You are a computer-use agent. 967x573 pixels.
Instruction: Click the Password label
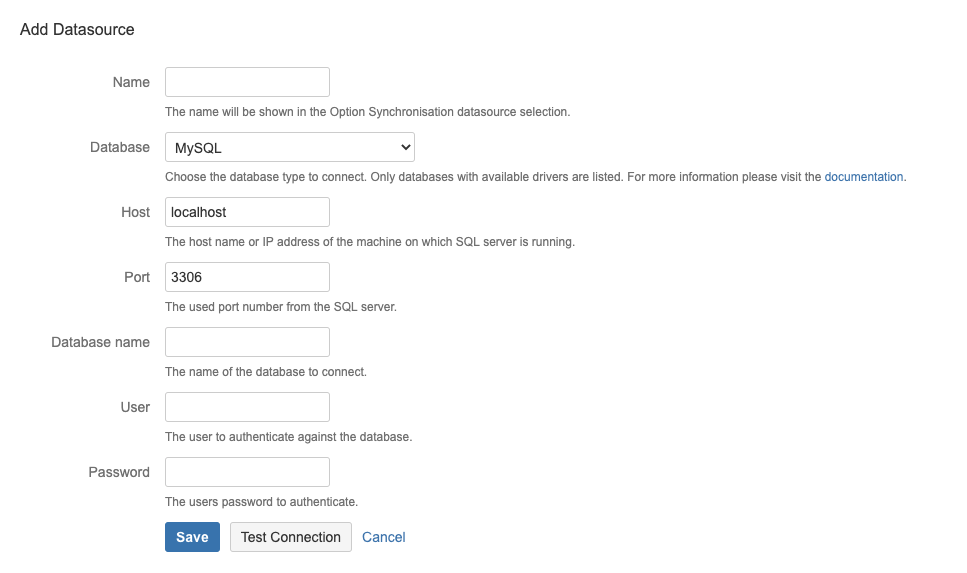click(119, 472)
